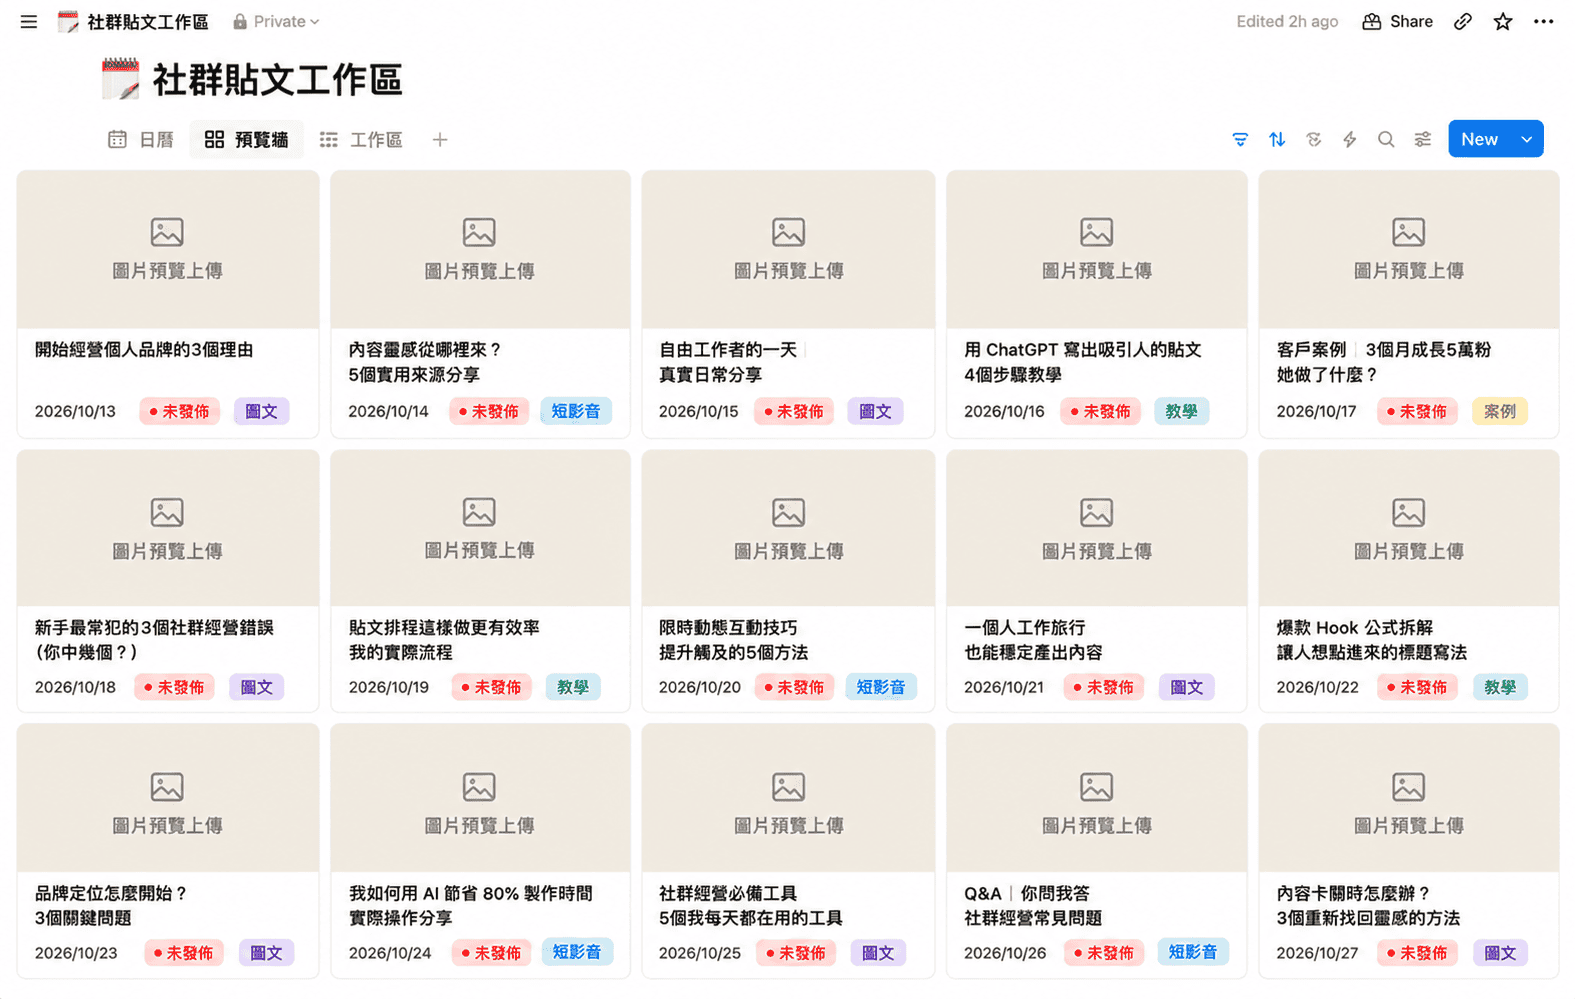
Task: Open thumbnail of card dated 2026/10/14
Action: click(480, 250)
